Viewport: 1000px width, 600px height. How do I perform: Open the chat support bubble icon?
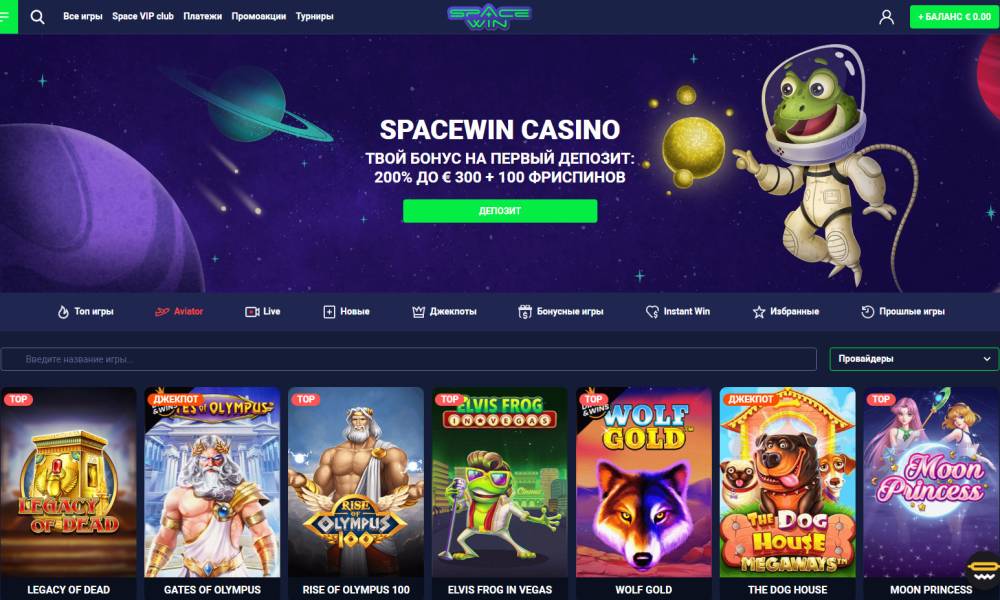(x=982, y=569)
